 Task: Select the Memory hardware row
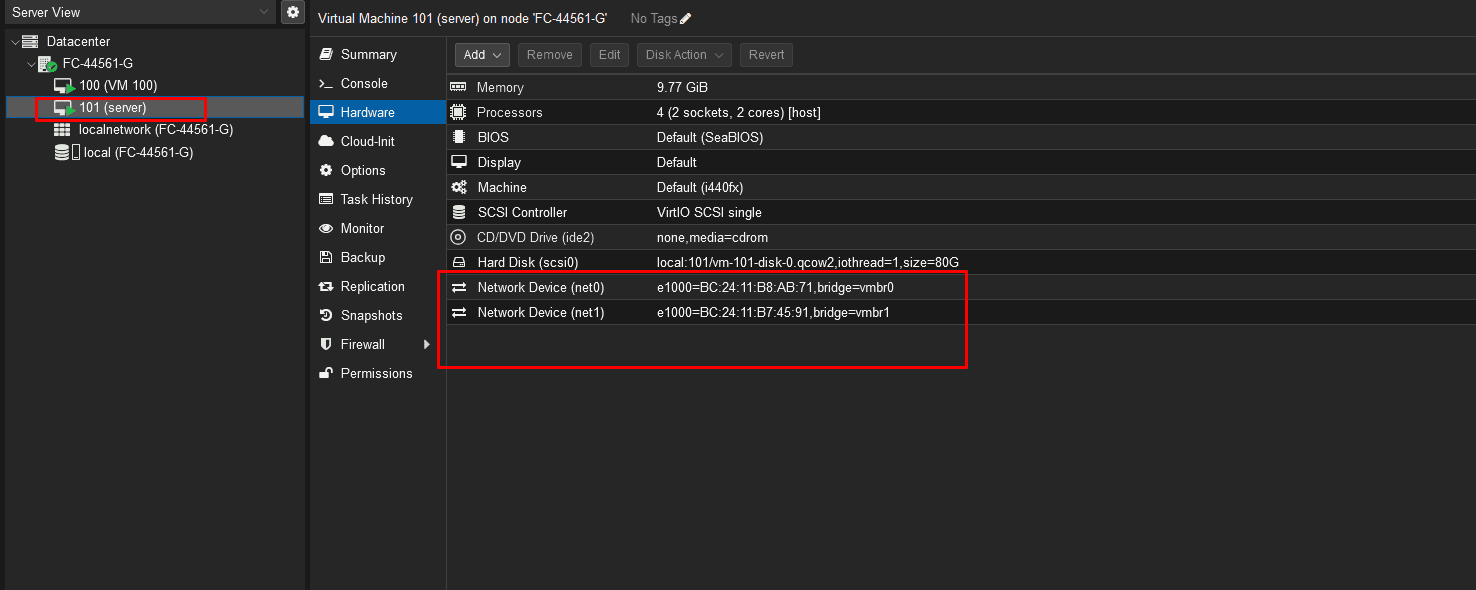[960, 88]
